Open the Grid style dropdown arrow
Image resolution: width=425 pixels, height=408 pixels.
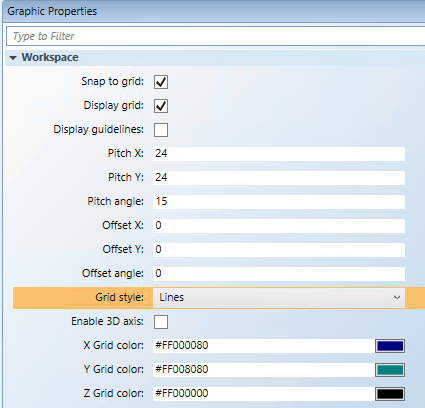tap(397, 297)
